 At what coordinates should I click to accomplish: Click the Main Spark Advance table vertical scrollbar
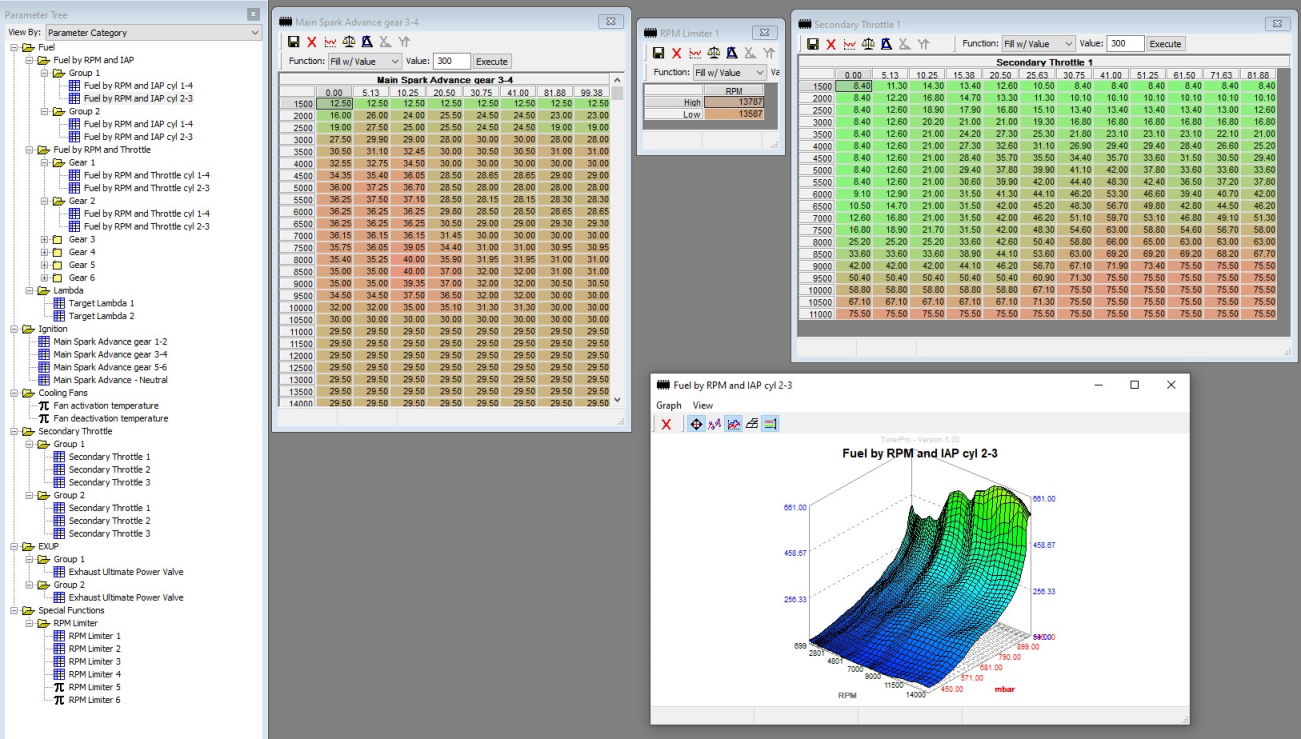click(x=617, y=240)
